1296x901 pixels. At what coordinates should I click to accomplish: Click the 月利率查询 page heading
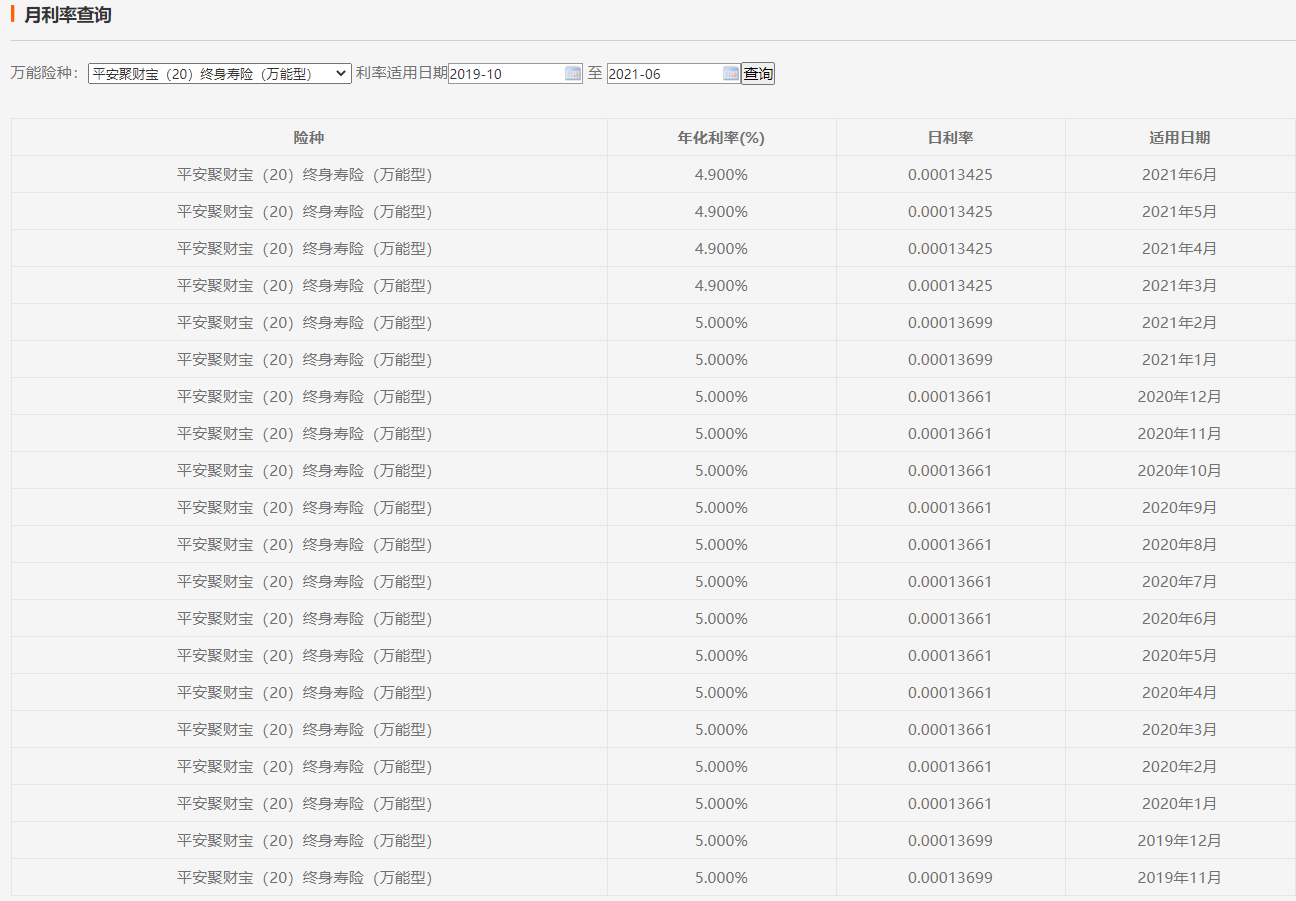click(68, 15)
